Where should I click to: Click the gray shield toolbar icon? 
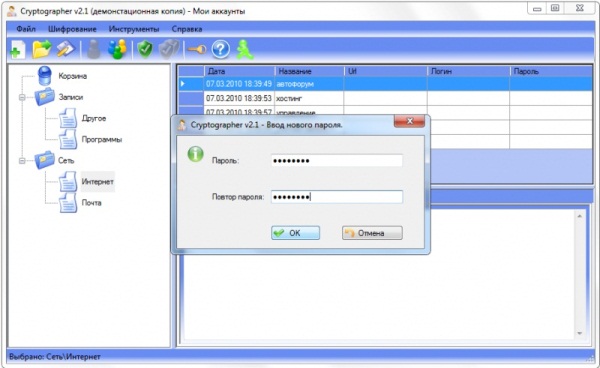[x=169, y=49]
